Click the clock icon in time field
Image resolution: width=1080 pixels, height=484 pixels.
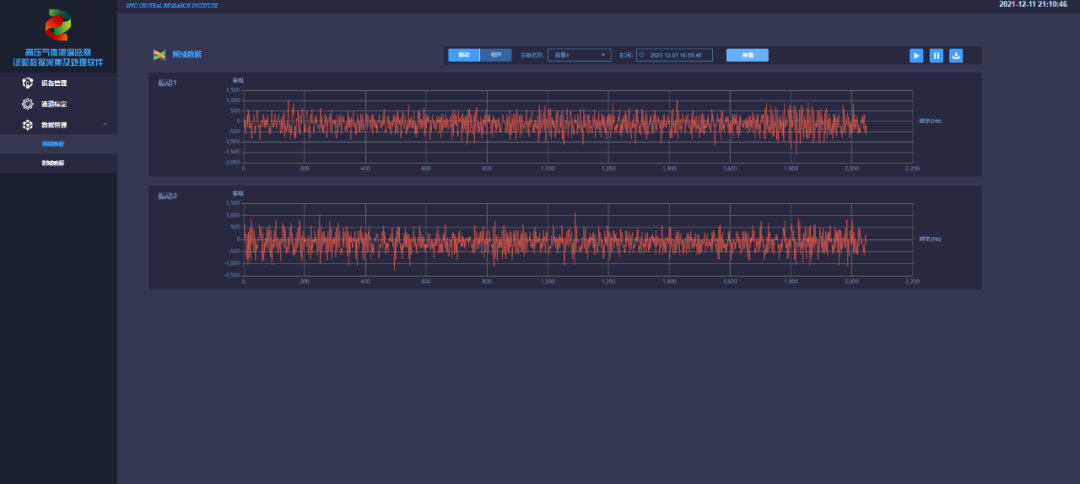(642, 56)
